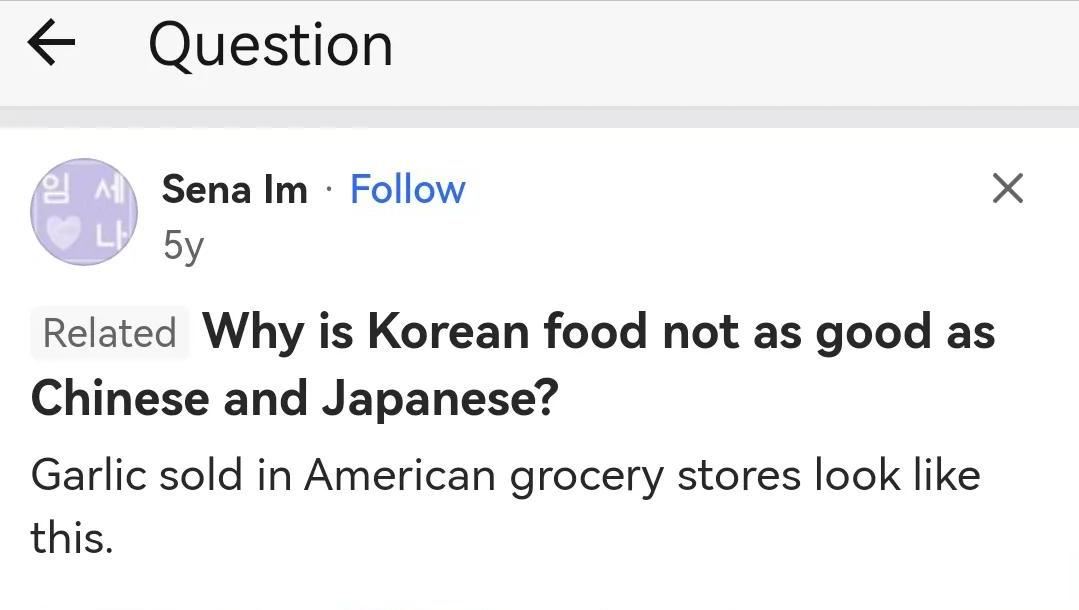Click the back navigation arrow to exit Question view

point(48,42)
